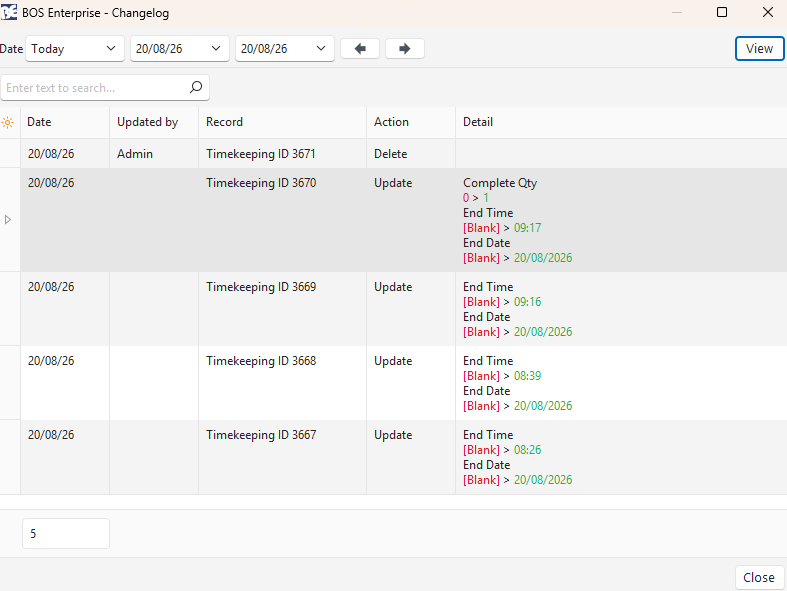Maximize the Changelog window
The width and height of the screenshot is (787, 591).
[722, 12]
